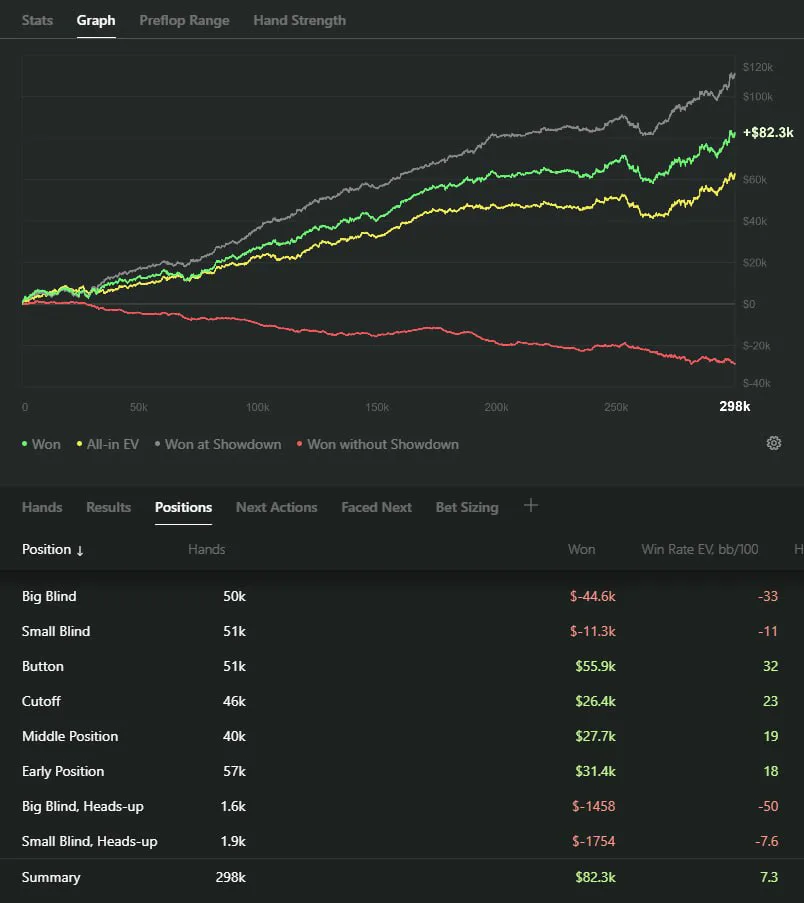Sort by Win Rate EV bb/100 column
This screenshot has width=804, height=903.
[x=700, y=549]
